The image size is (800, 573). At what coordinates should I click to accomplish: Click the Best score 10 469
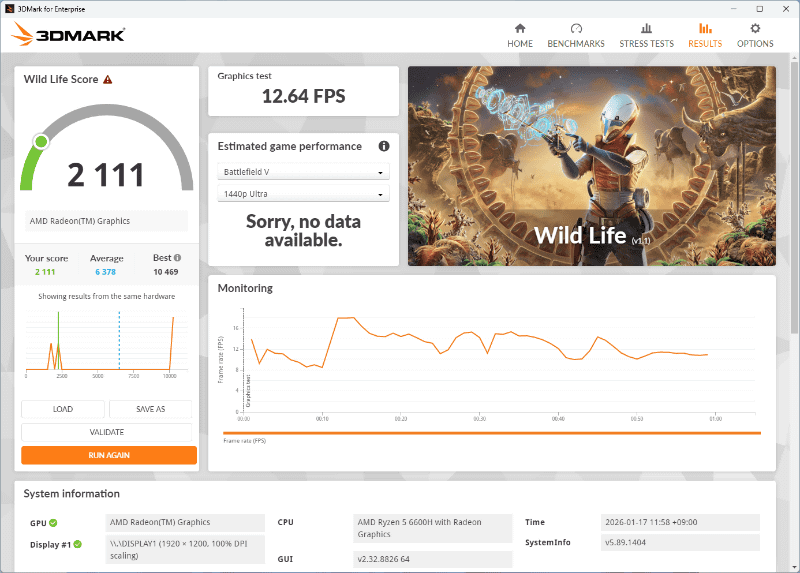coord(166,272)
